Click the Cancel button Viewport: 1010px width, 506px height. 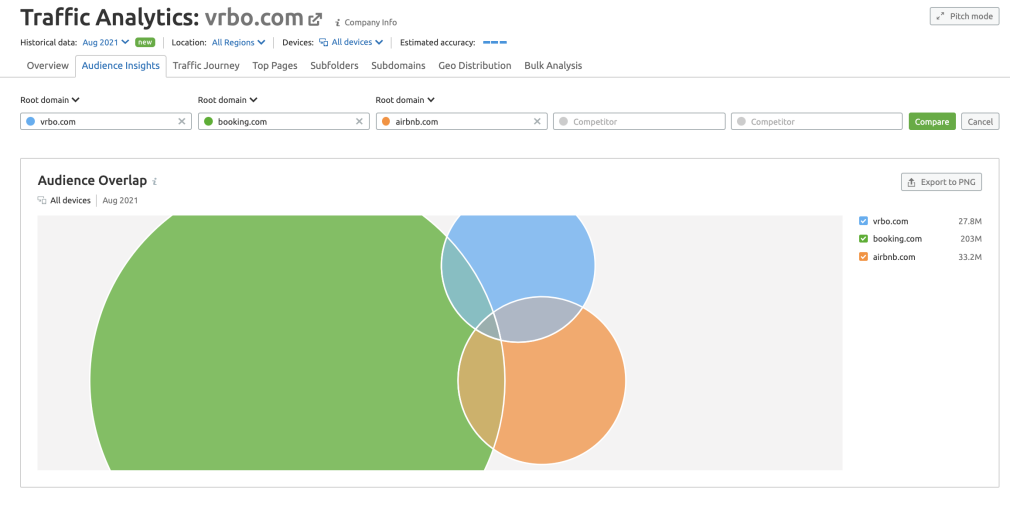(980, 121)
